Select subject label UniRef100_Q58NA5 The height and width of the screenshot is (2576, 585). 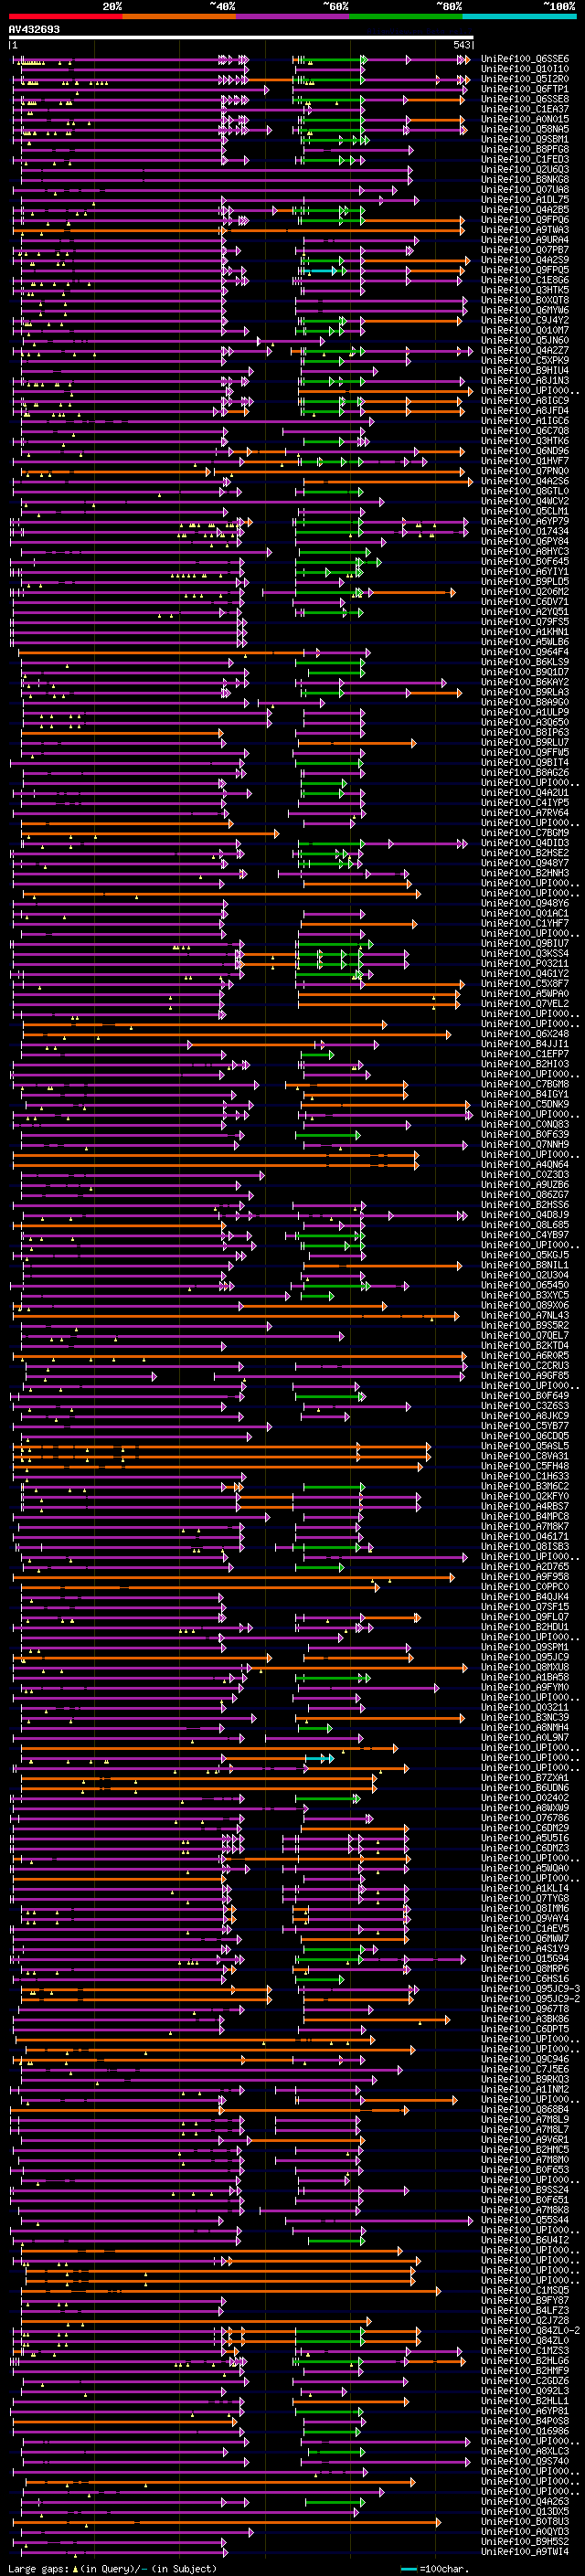click(x=525, y=129)
